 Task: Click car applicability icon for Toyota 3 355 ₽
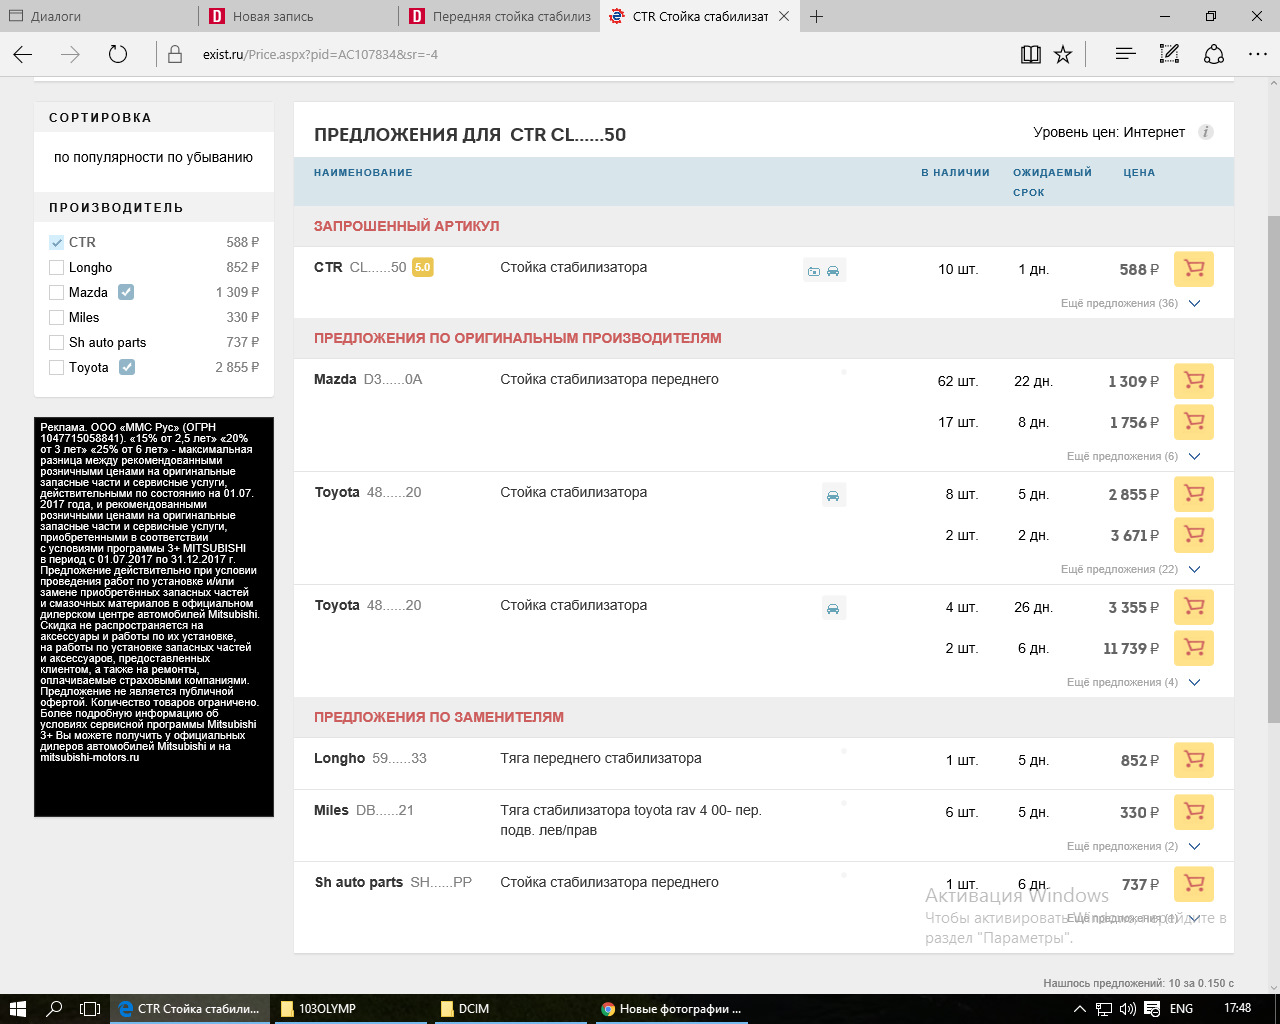[833, 609]
